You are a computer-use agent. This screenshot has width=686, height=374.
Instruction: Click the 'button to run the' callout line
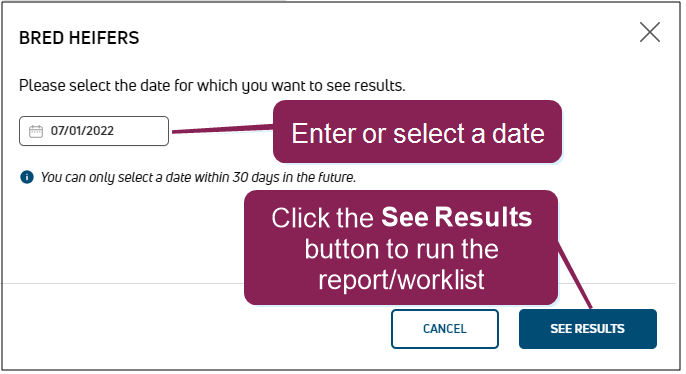point(401,249)
